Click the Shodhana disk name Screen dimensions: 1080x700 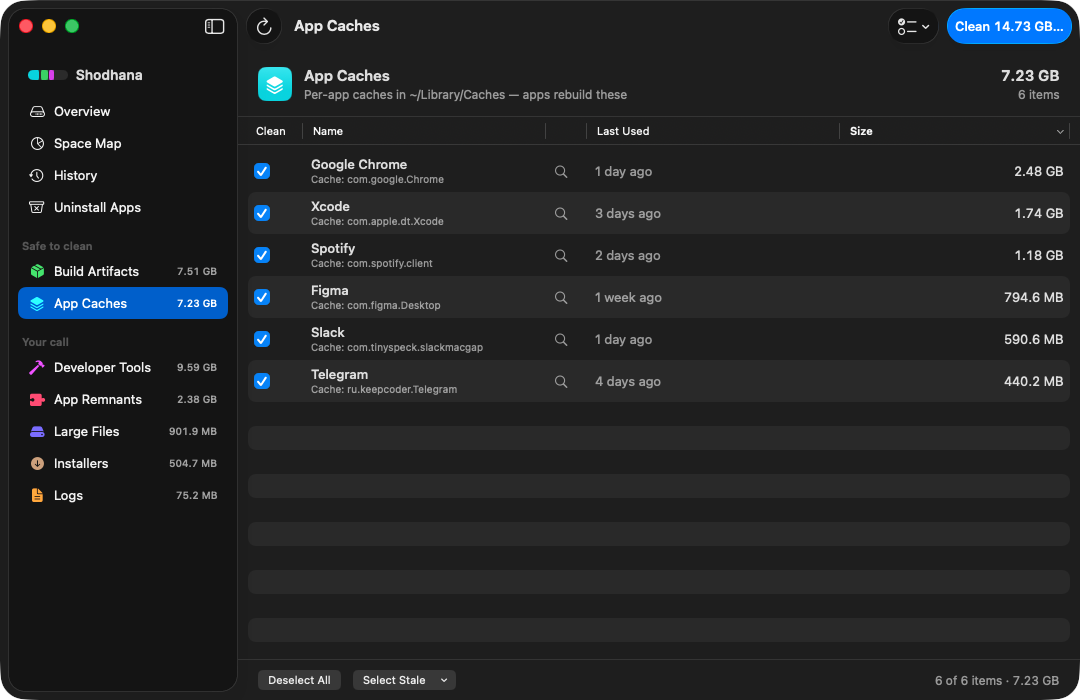[109, 75]
